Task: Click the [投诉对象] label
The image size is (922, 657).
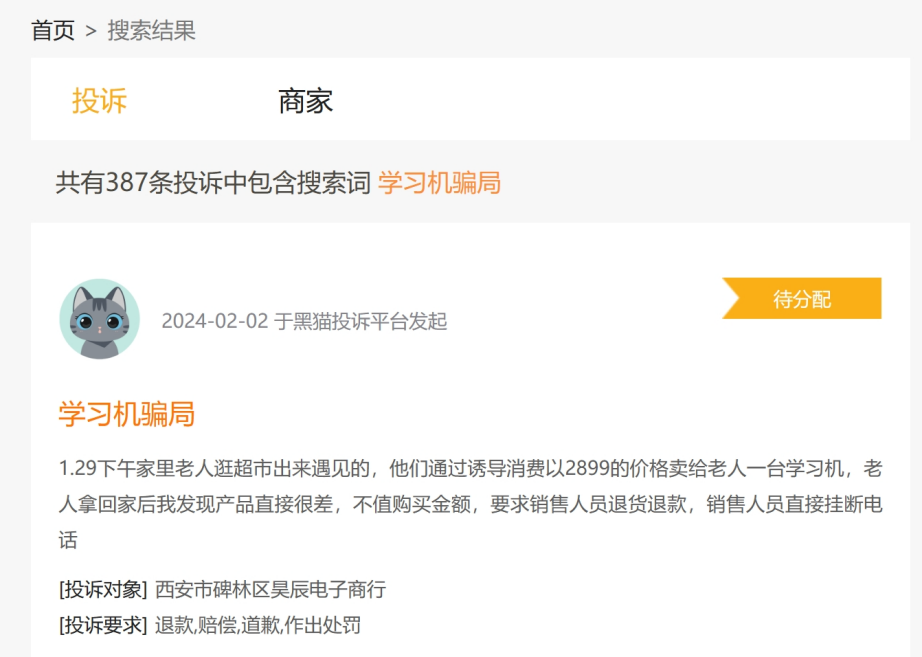Action: click(103, 589)
